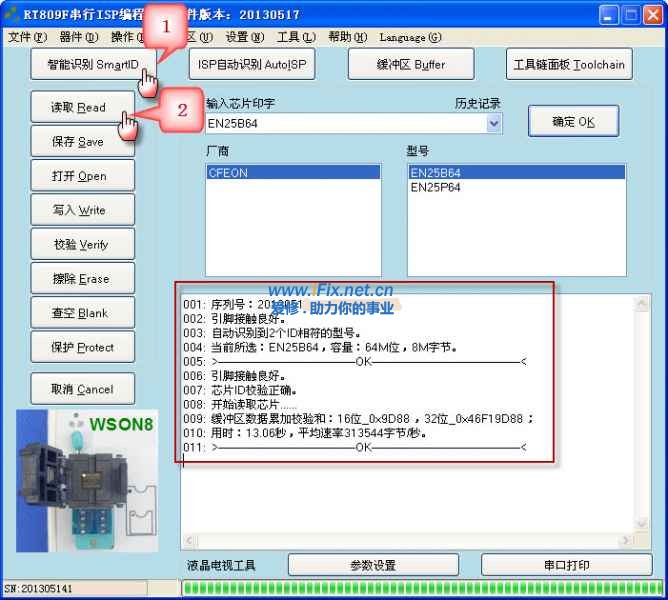
Task: Click the 液晶电视工具 label
Action: pyautogui.click(x=221, y=565)
